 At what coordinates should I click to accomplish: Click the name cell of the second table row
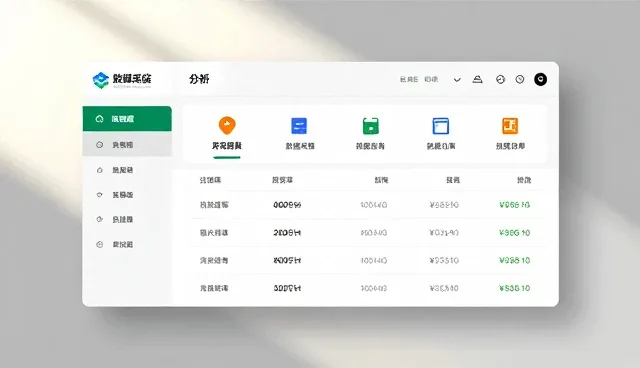(x=214, y=233)
